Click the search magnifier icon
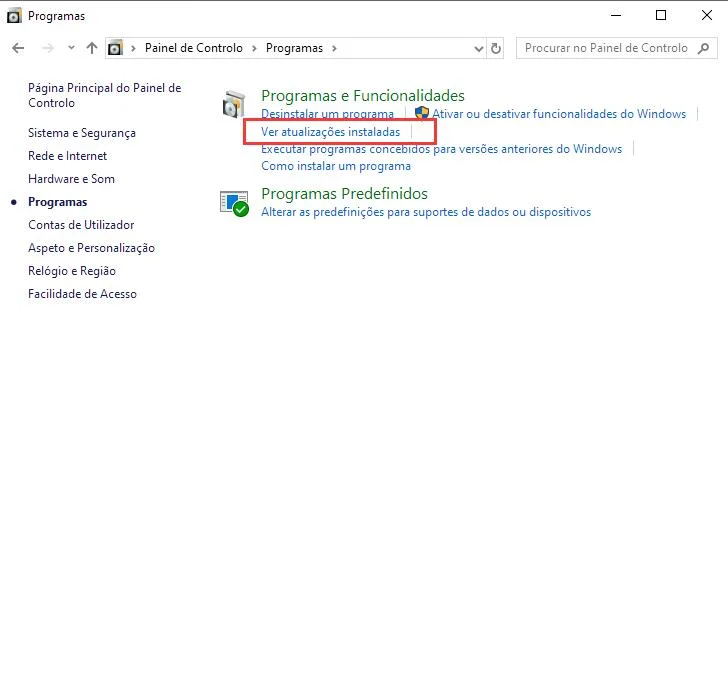Image resolution: width=728 pixels, height=692 pixels. click(x=704, y=48)
